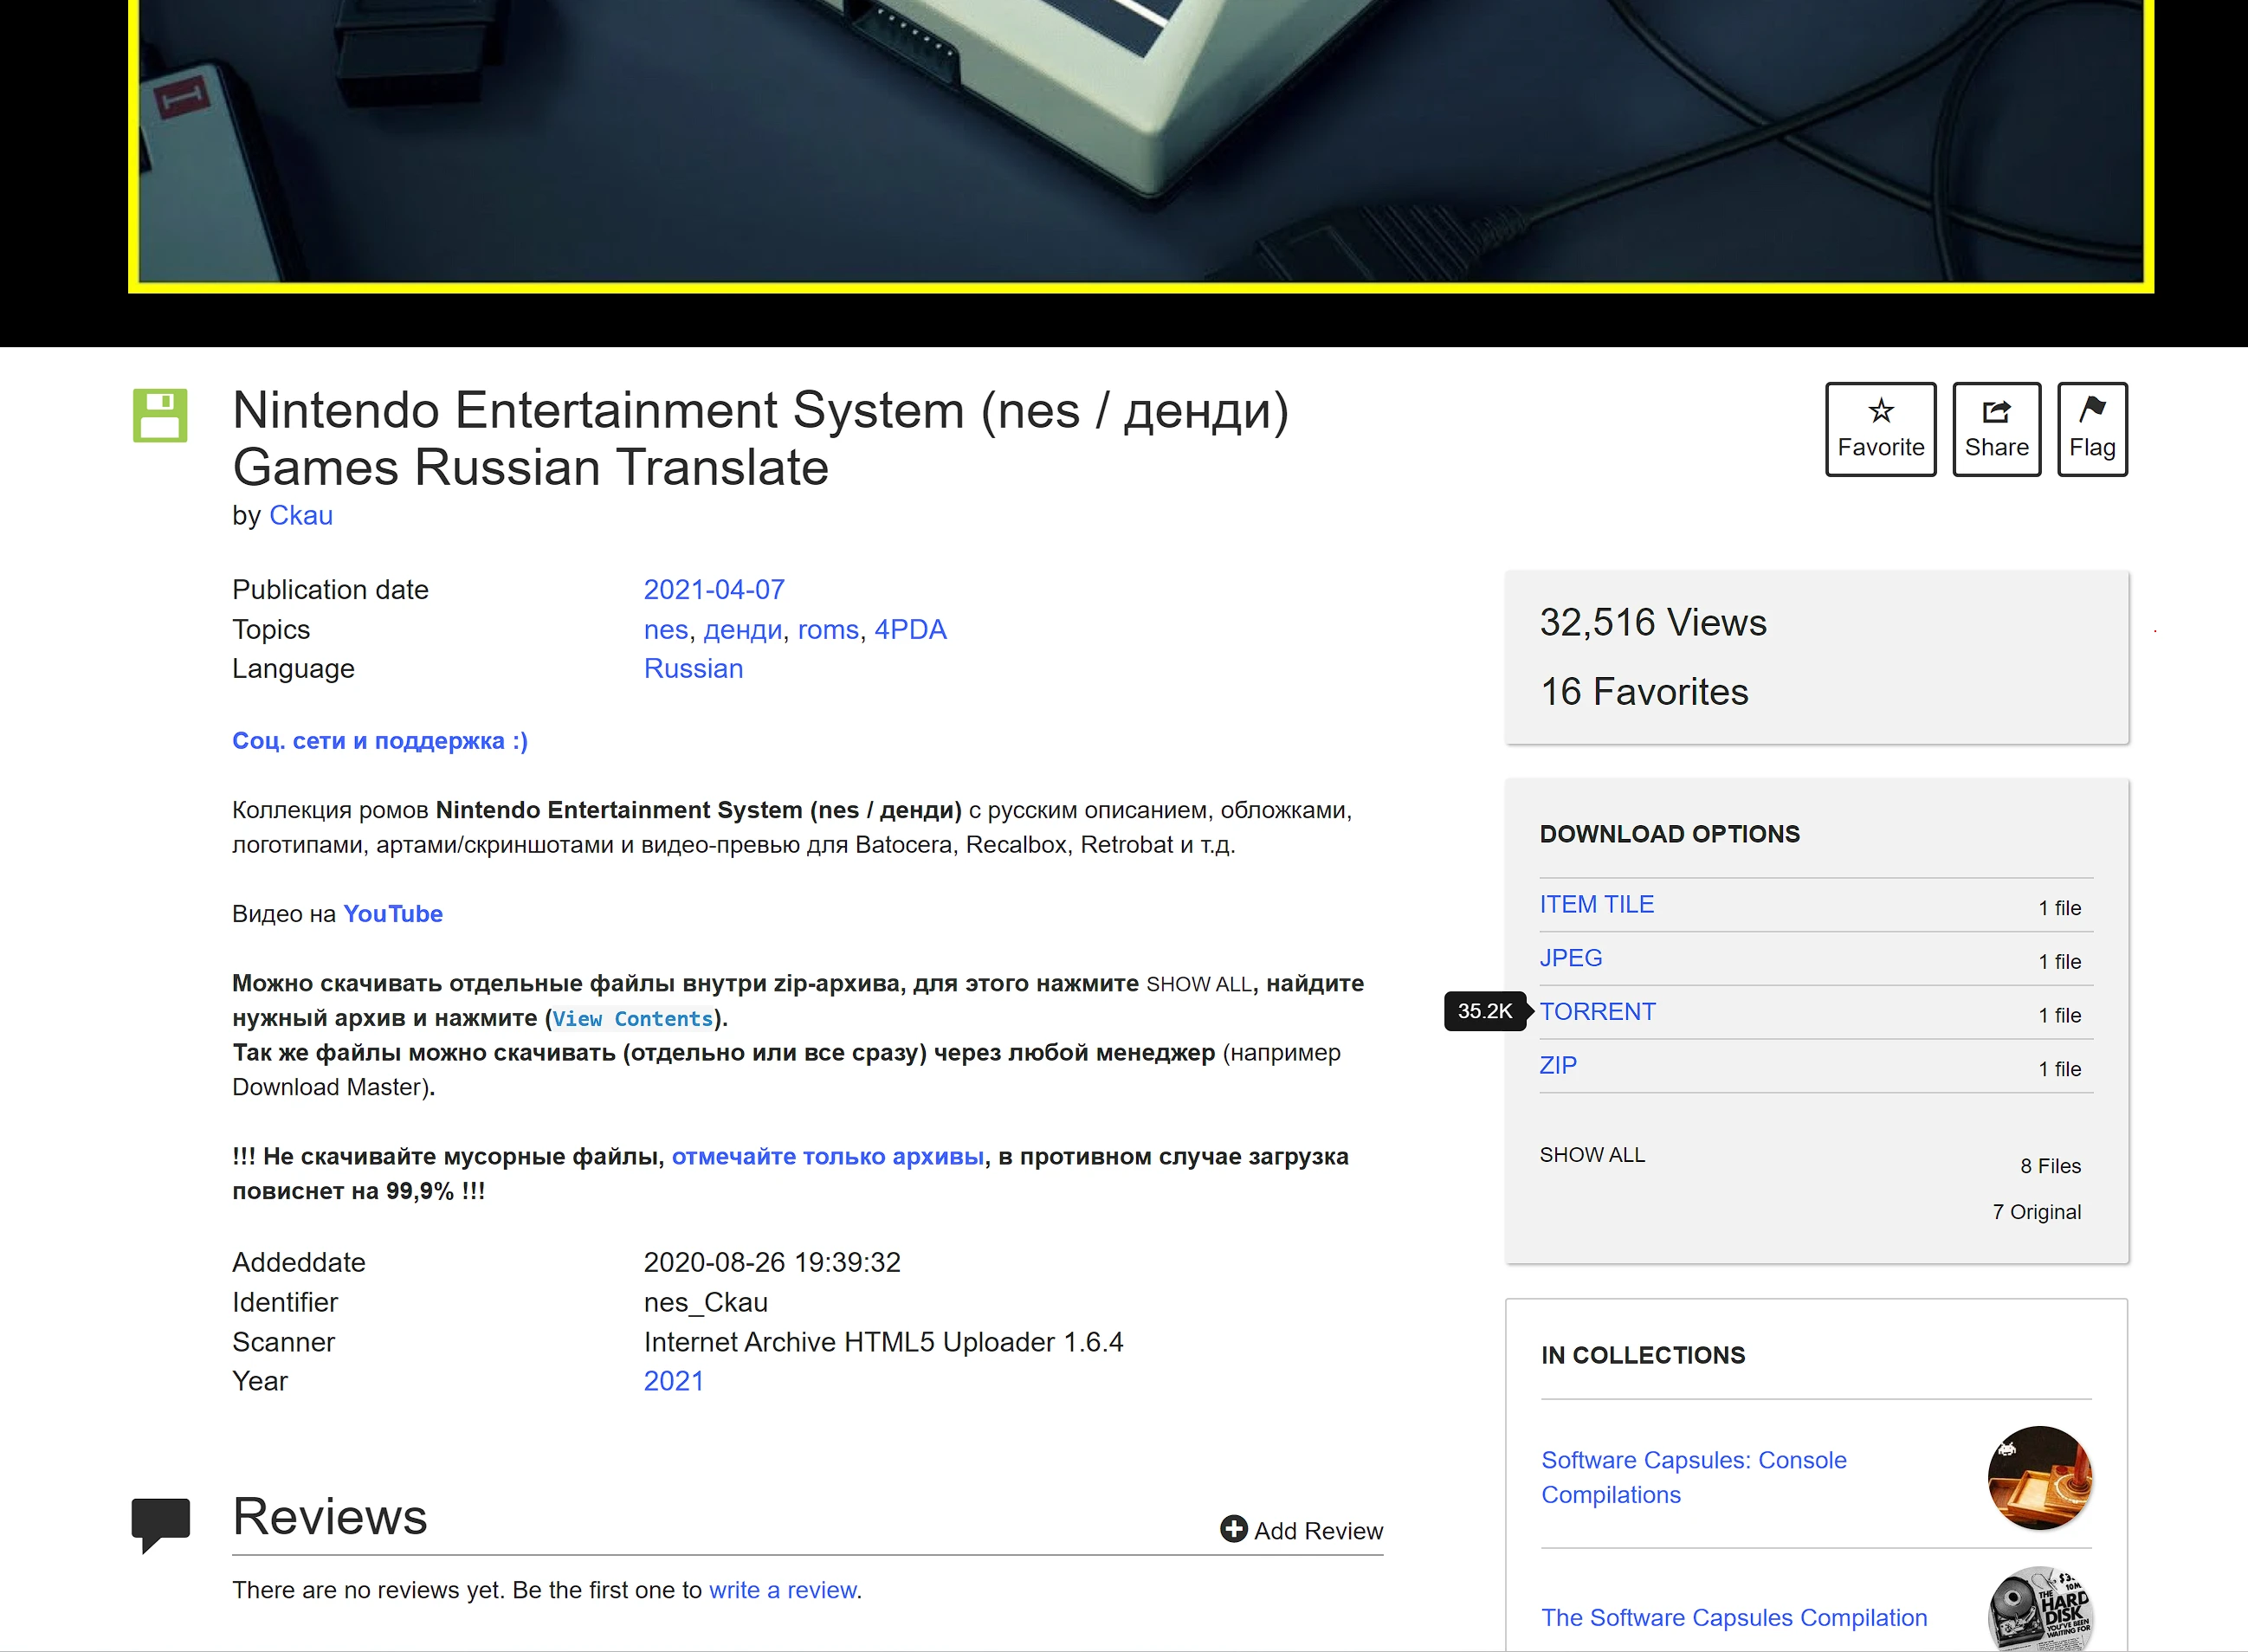2248x1652 pixels.
Task: Click the Reviews speech bubble icon
Action: click(x=160, y=1524)
